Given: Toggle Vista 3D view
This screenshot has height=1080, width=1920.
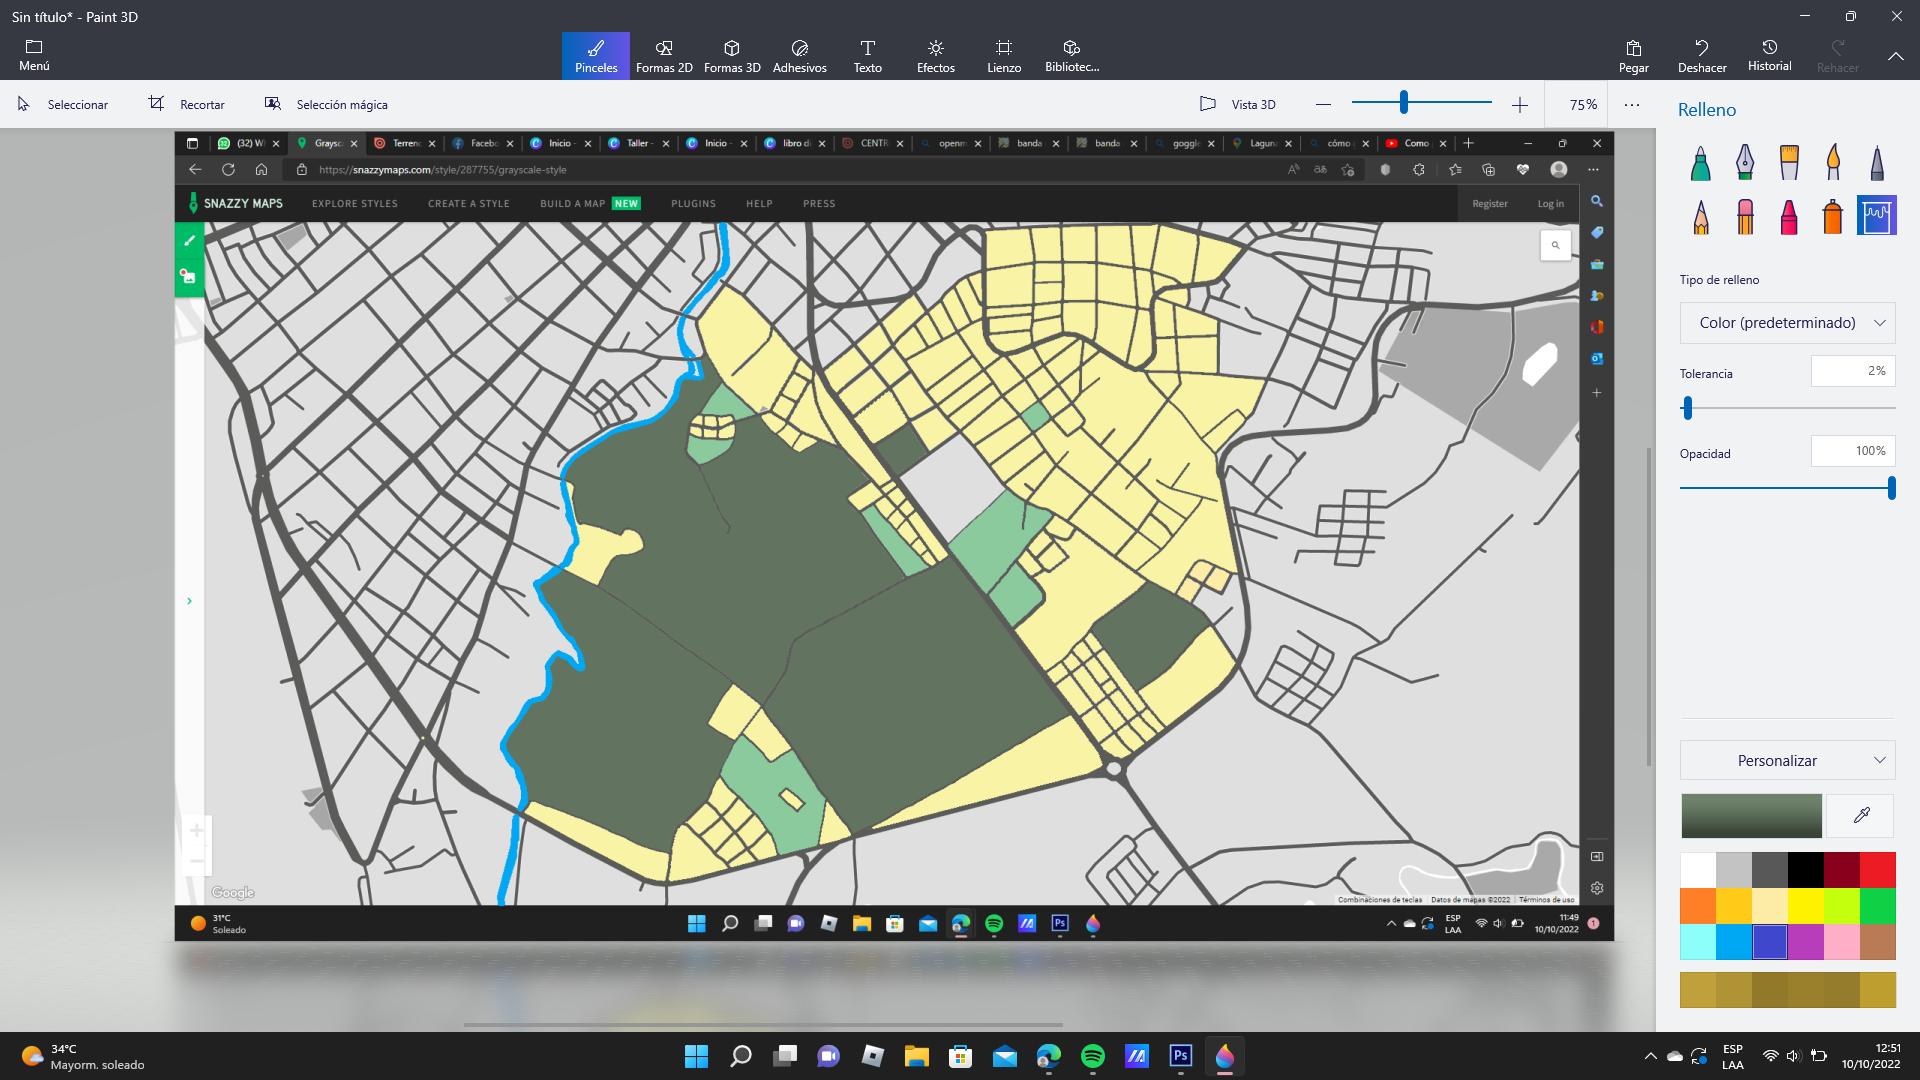Looking at the screenshot, I should click(1238, 104).
